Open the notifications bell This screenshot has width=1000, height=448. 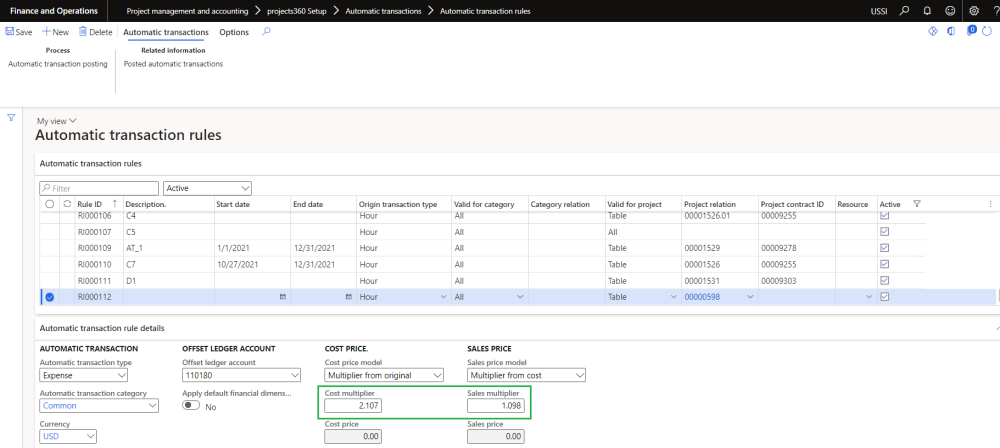click(x=926, y=11)
